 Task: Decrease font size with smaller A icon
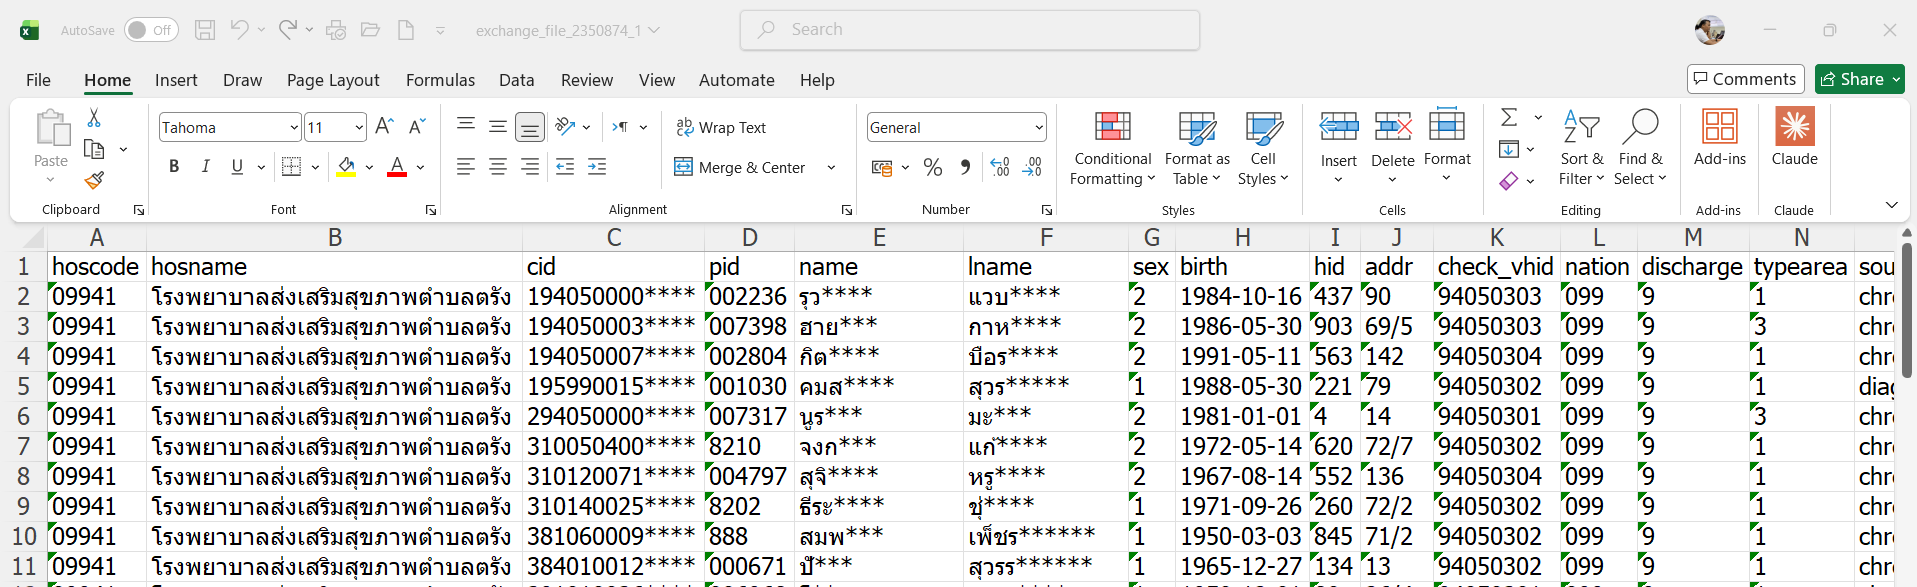tap(417, 127)
